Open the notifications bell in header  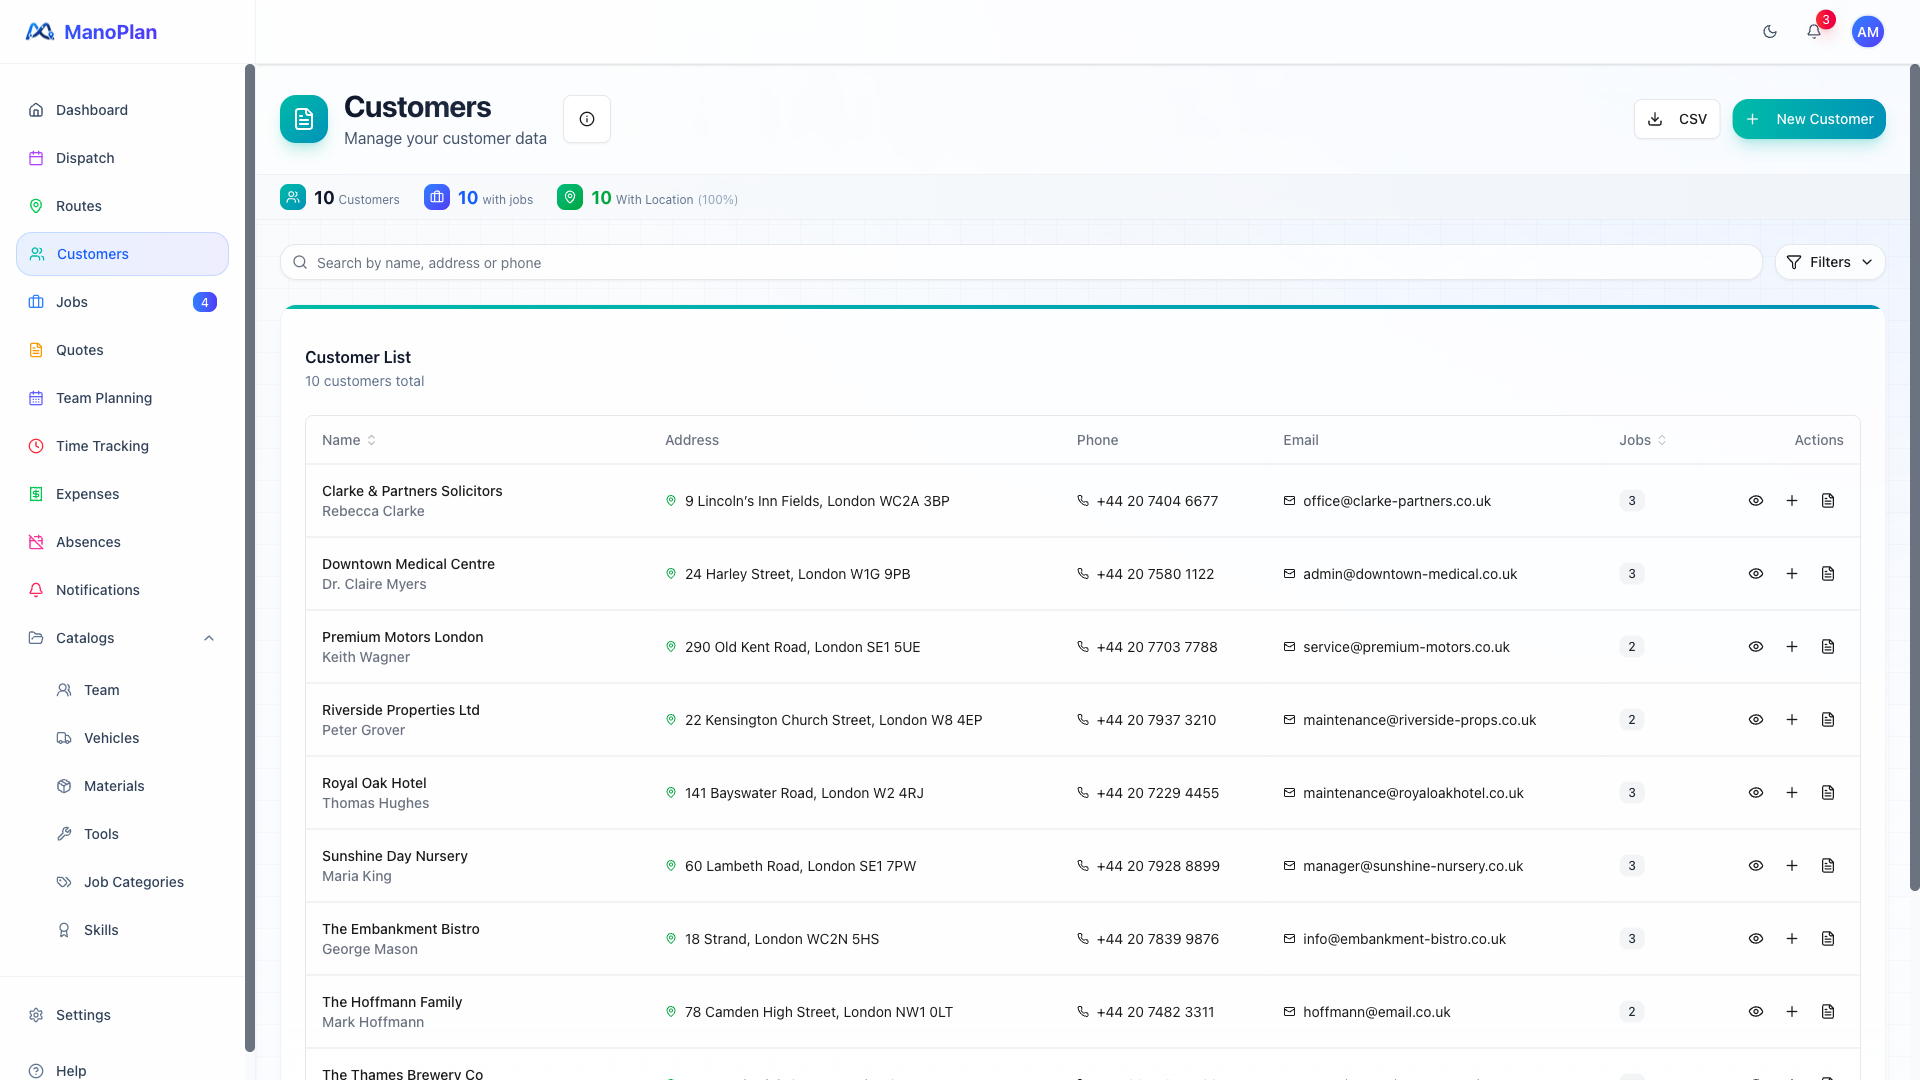click(1814, 32)
